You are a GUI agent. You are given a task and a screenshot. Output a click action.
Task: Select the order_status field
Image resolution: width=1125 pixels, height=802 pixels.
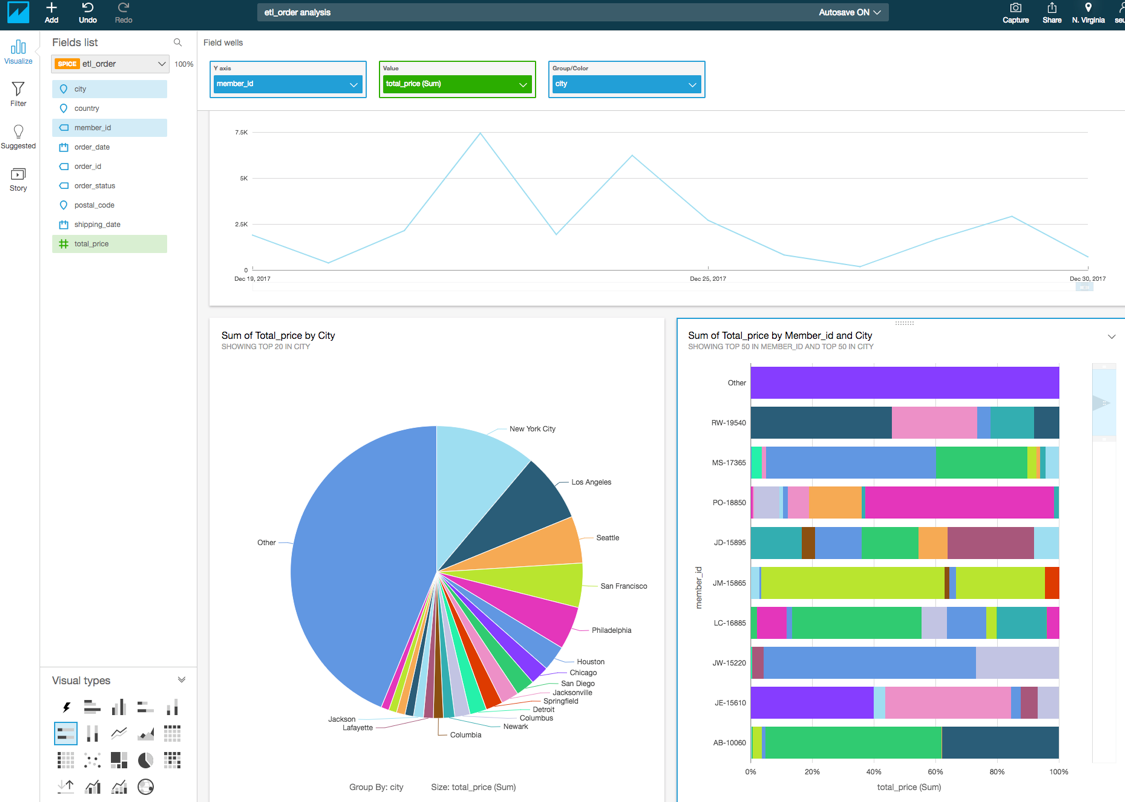pyautogui.click(x=110, y=186)
